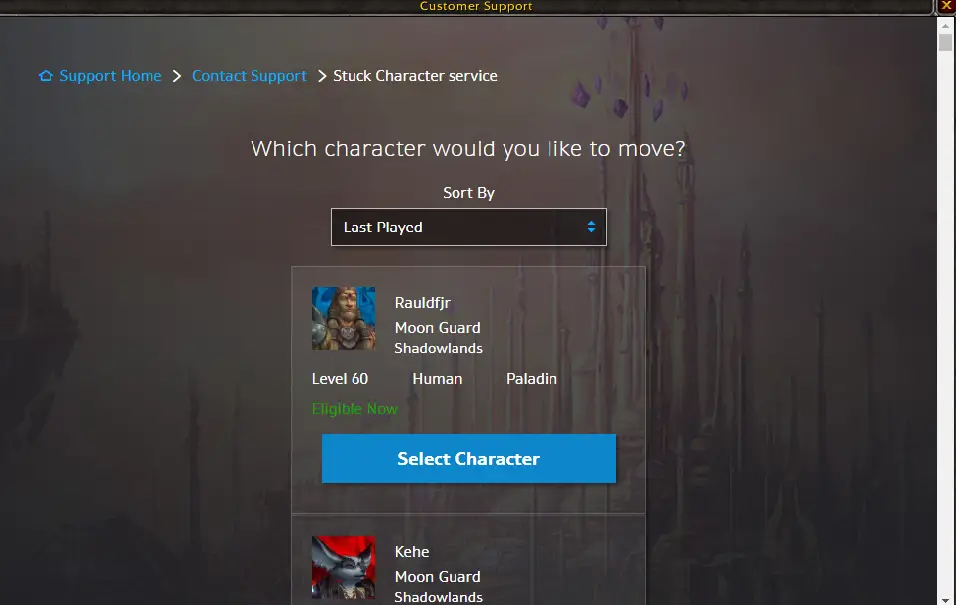The width and height of the screenshot is (956, 605).
Task: Click the Paladin class text
Action: [531, 379]
